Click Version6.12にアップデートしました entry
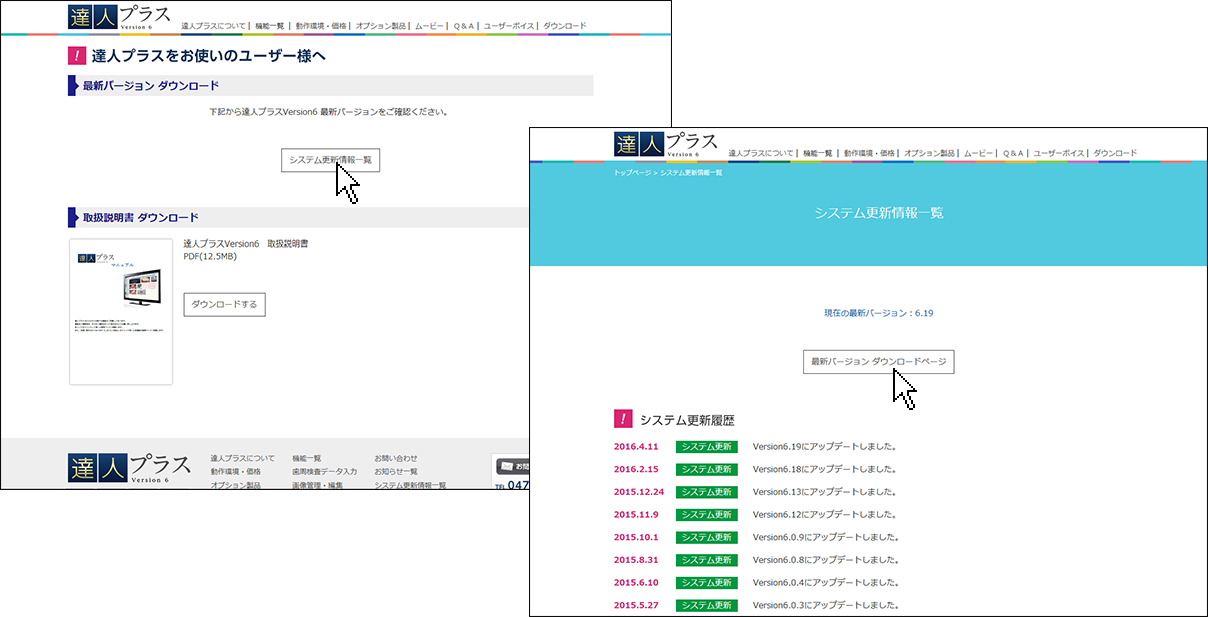Image resolution: width=1208 pixels, height=617 pixels. point(824,514)
